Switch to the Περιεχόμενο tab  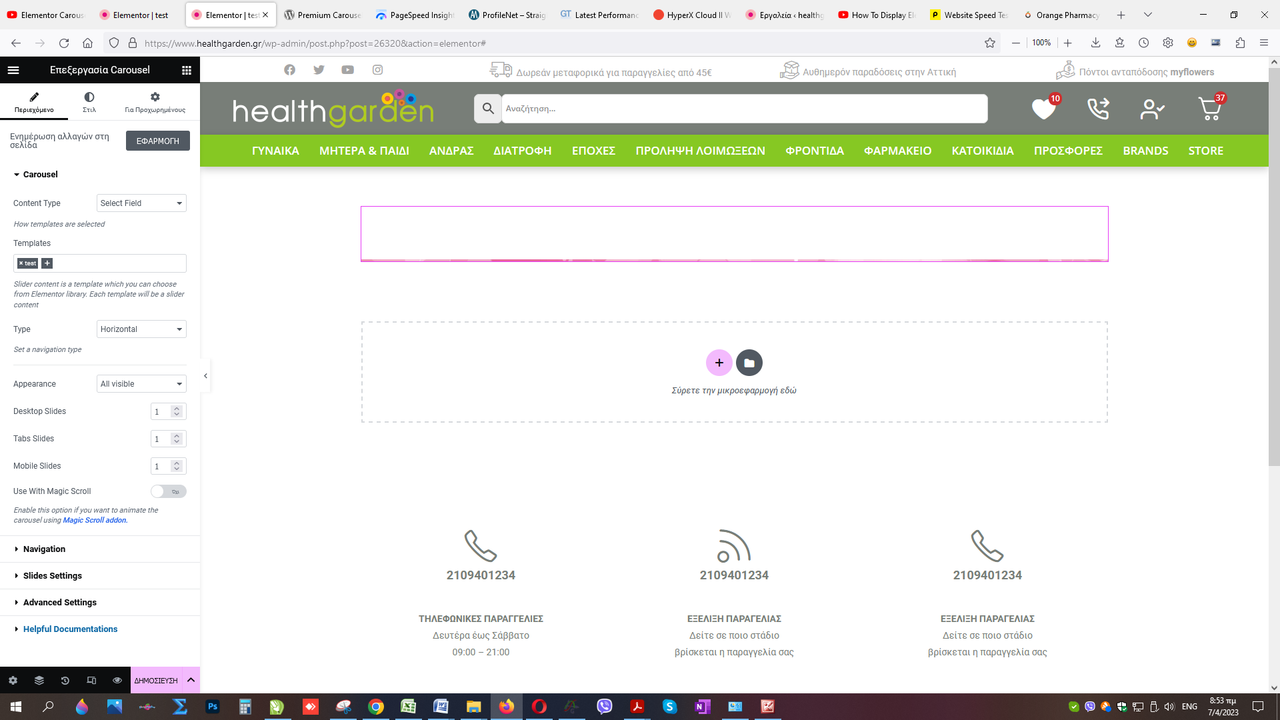[x=33, y=102]
